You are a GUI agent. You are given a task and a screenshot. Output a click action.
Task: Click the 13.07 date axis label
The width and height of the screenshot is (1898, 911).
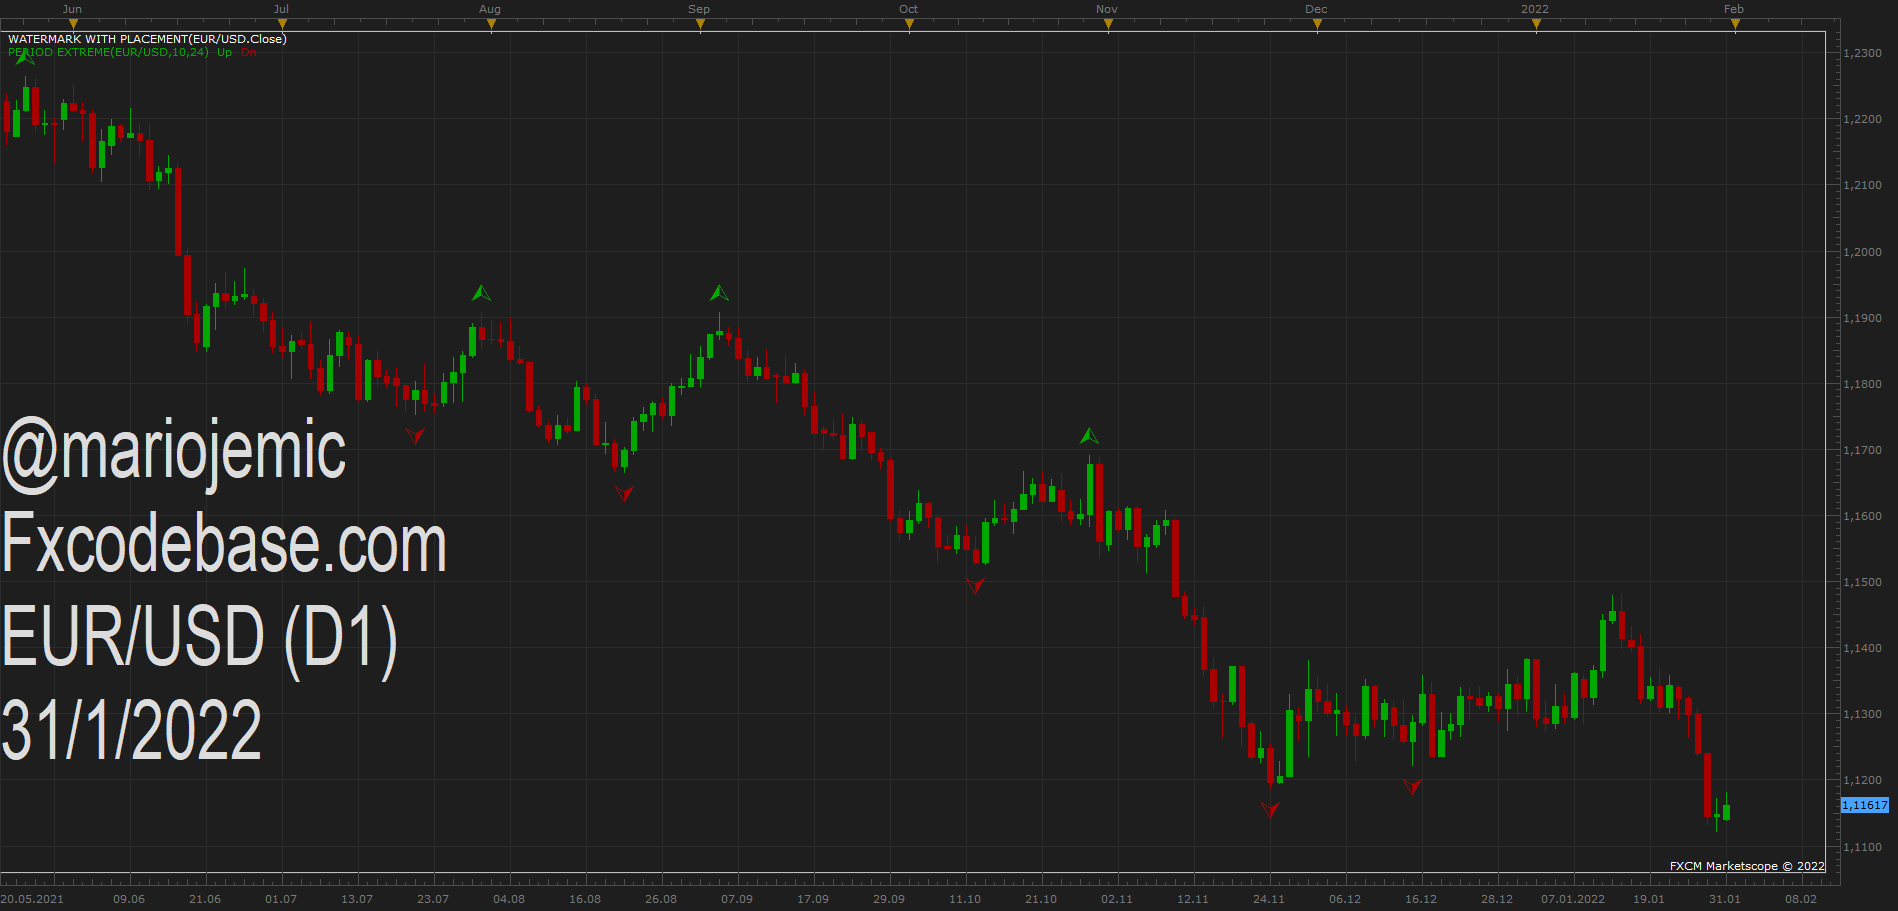[x=357, y=899]
